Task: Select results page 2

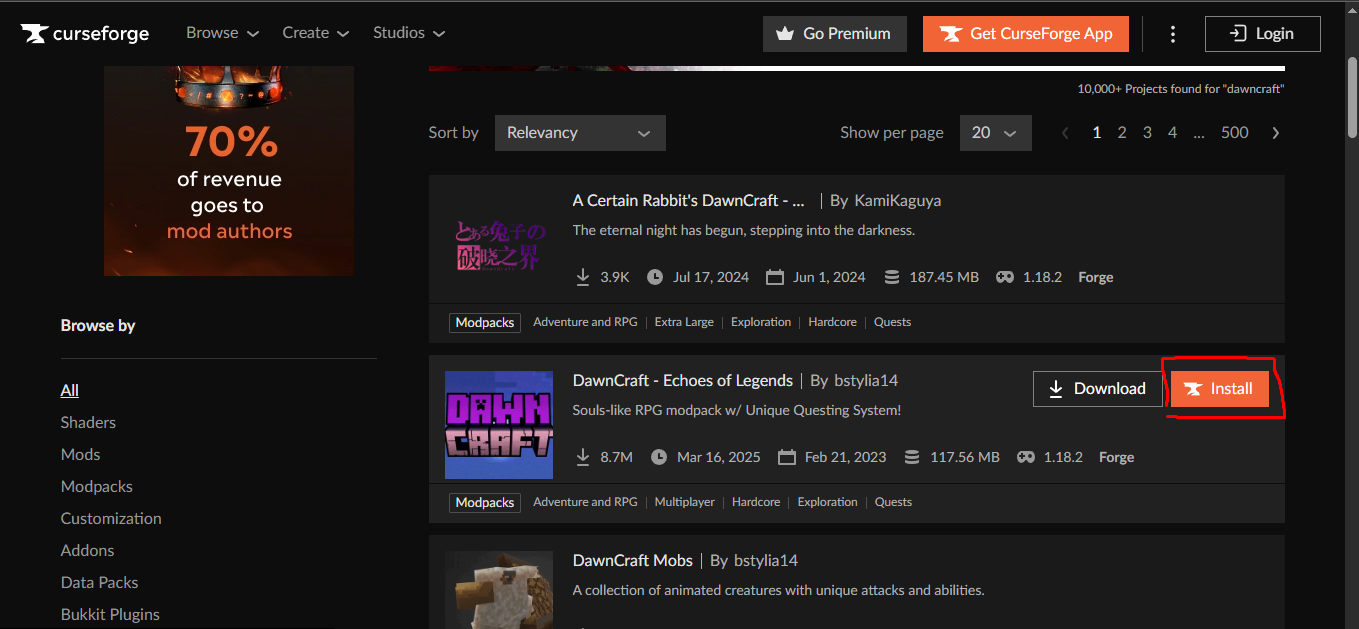Action: pos(1122,133)
